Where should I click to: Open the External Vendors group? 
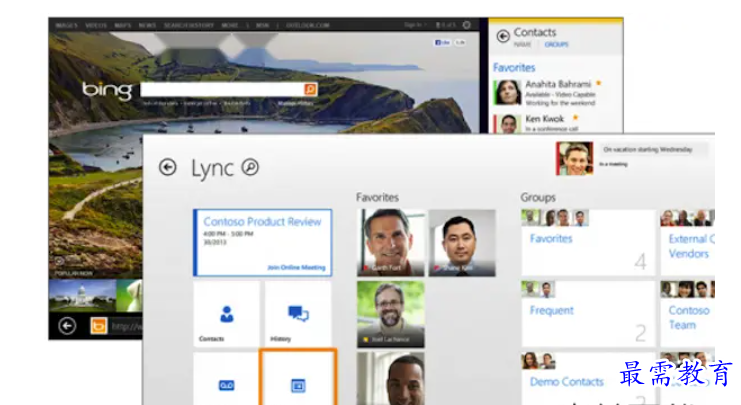click(688, 242)
